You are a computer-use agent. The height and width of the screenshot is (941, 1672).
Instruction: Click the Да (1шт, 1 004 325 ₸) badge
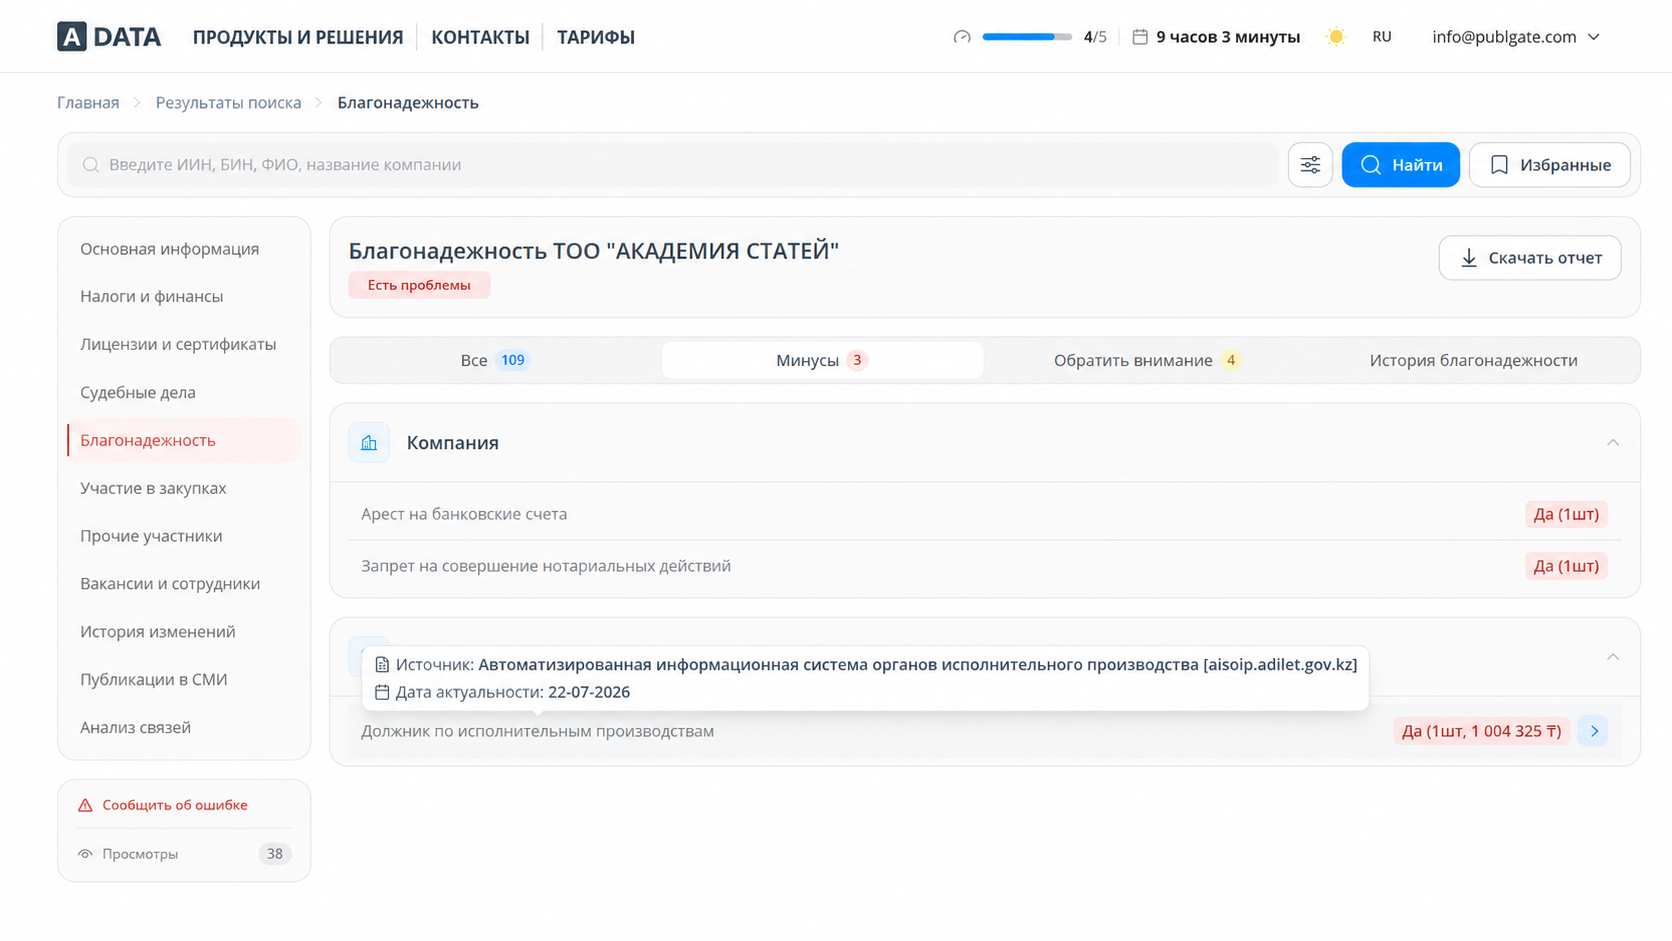coord(1481,731)
